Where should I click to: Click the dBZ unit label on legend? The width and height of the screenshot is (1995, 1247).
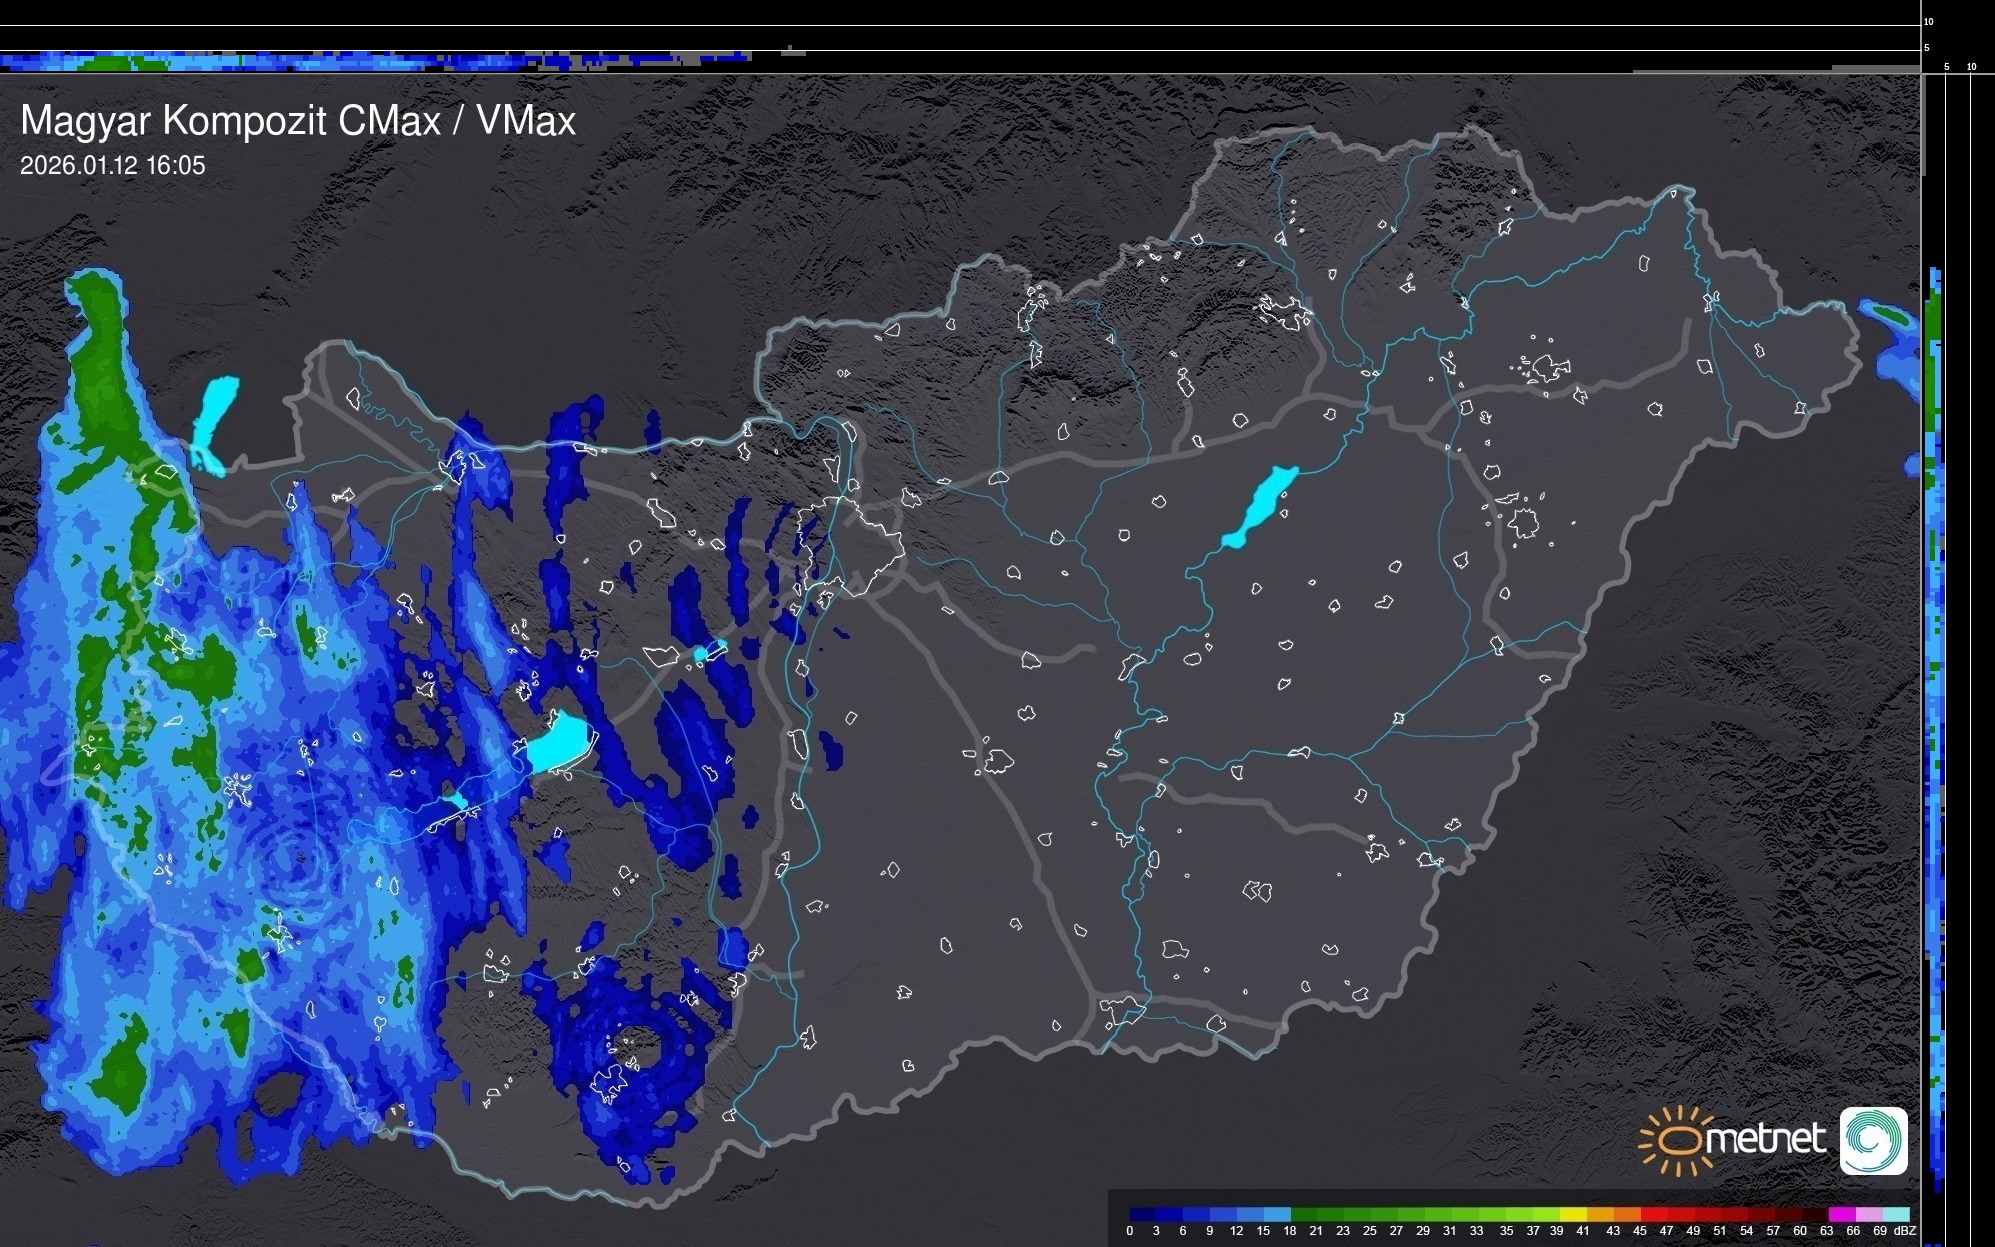[x=1905, y=1231]
